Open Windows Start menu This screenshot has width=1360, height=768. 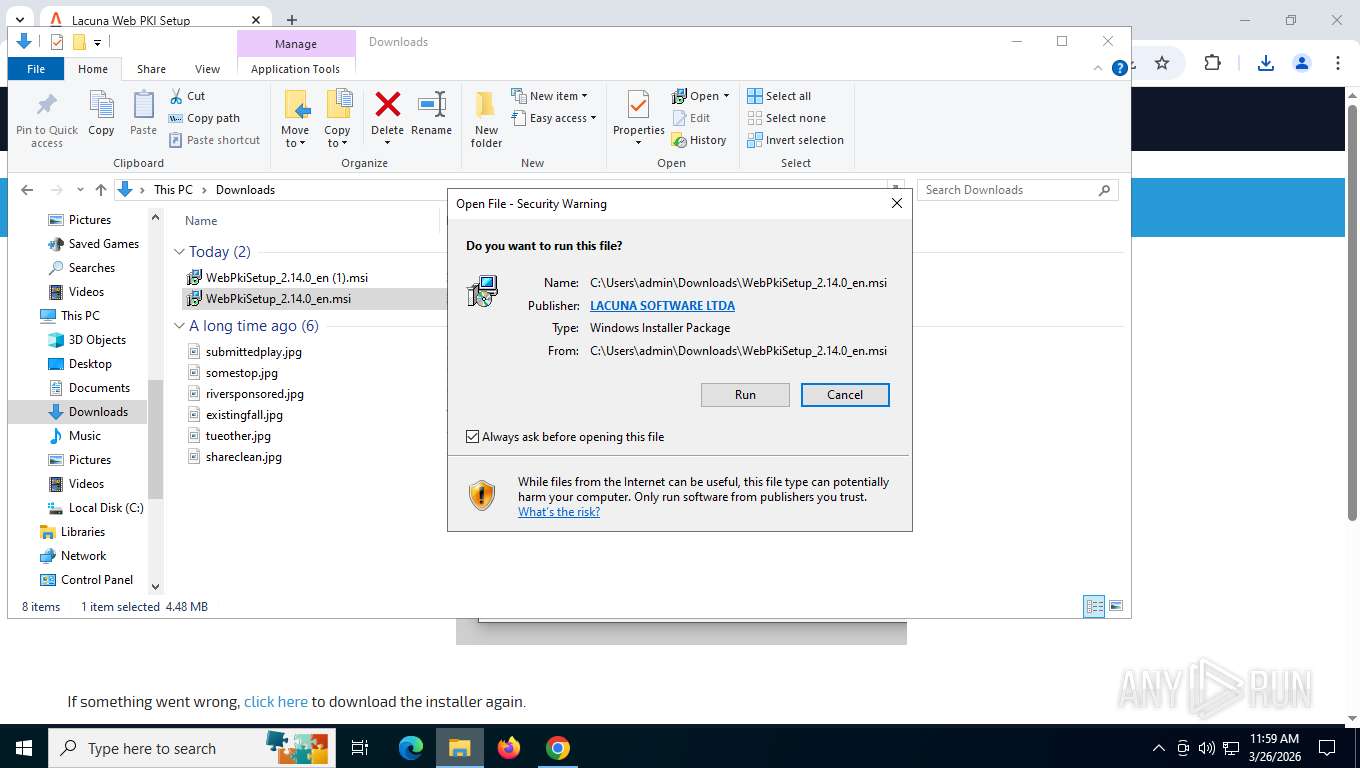point(24,748)
